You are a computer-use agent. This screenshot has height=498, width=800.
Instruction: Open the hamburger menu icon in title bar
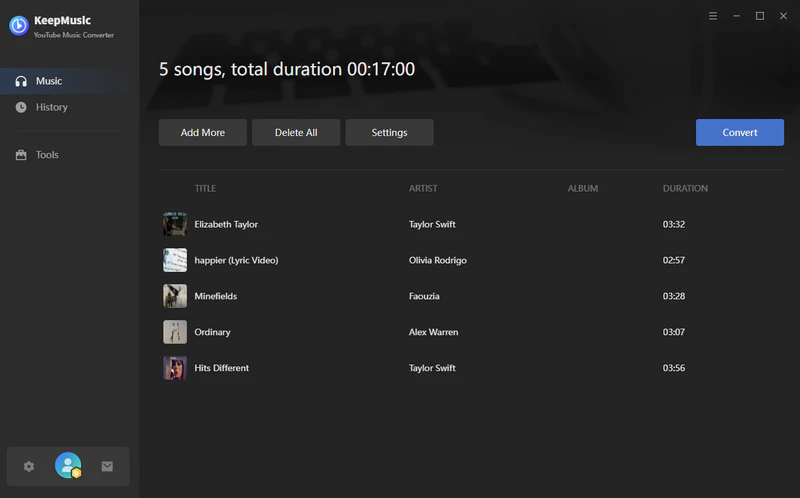click(713, 16)
